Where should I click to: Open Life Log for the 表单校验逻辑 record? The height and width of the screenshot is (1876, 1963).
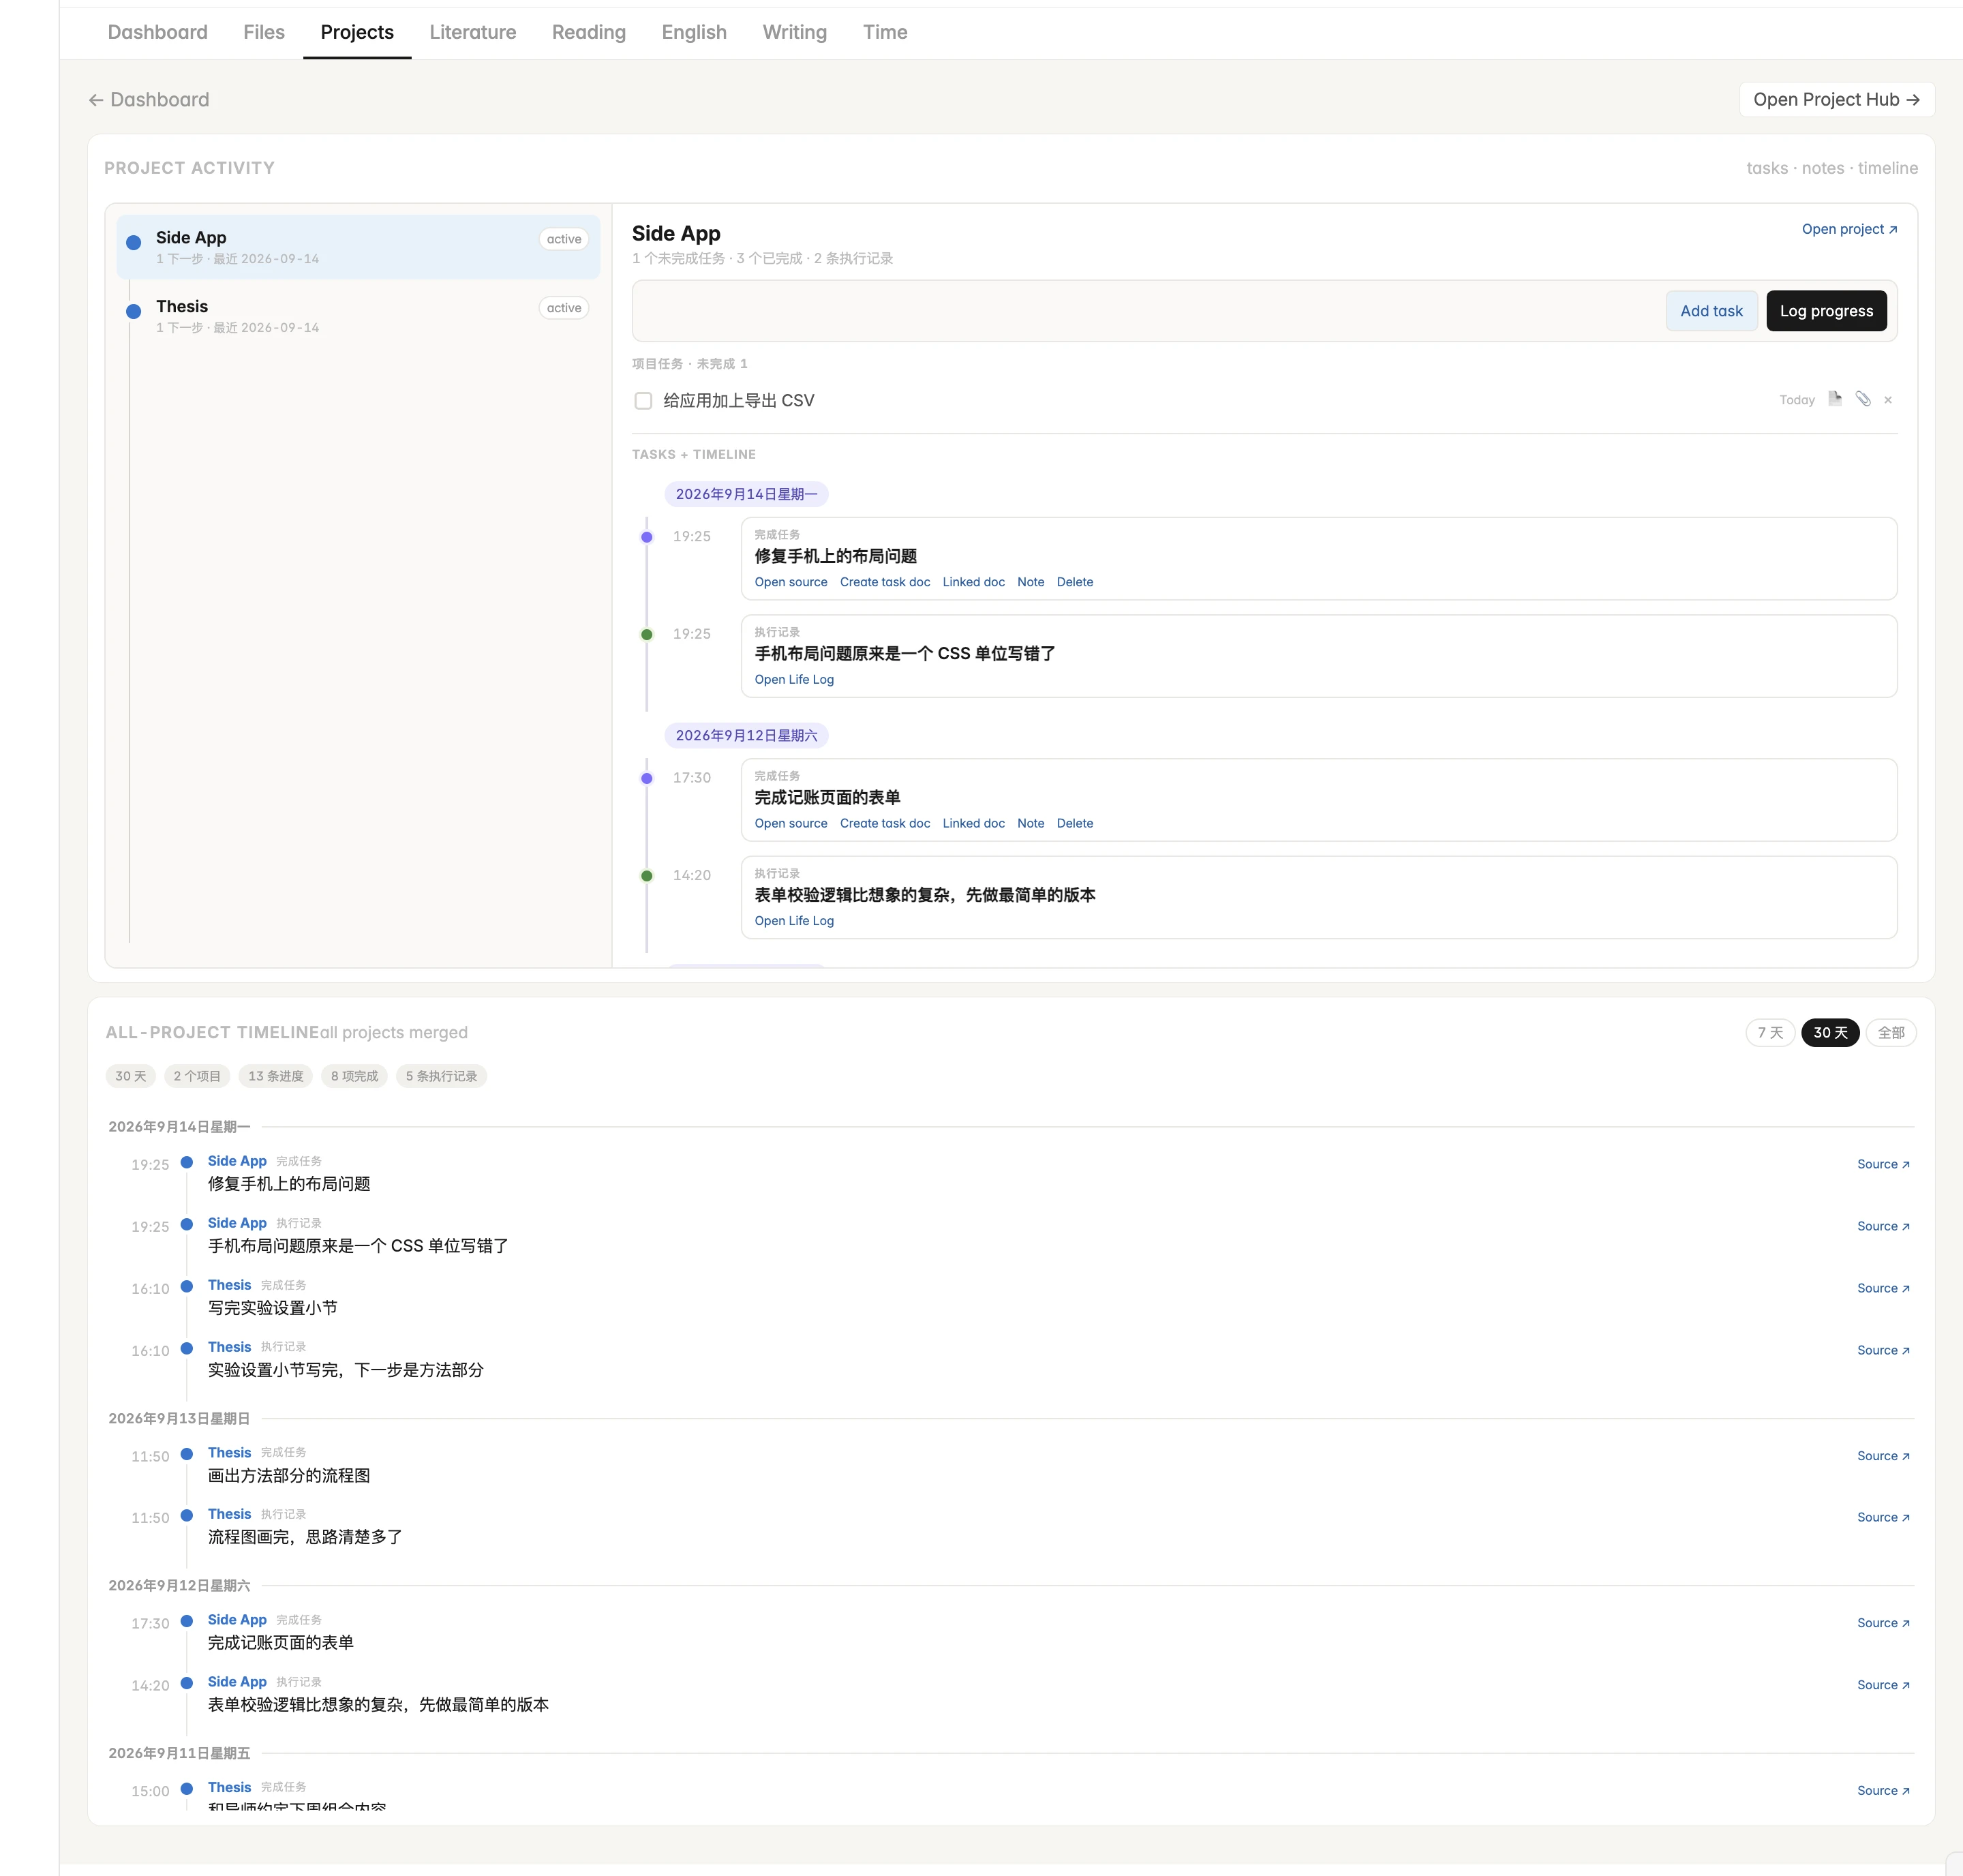click(793, 920)
